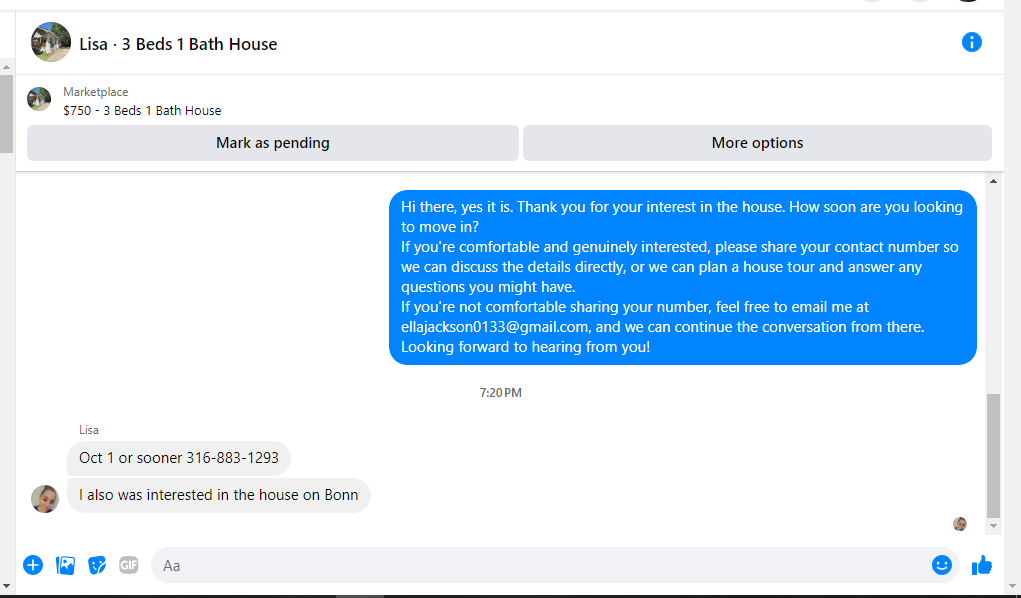
Task: Attach a photo using image icon
Action: tap(66, 565)
